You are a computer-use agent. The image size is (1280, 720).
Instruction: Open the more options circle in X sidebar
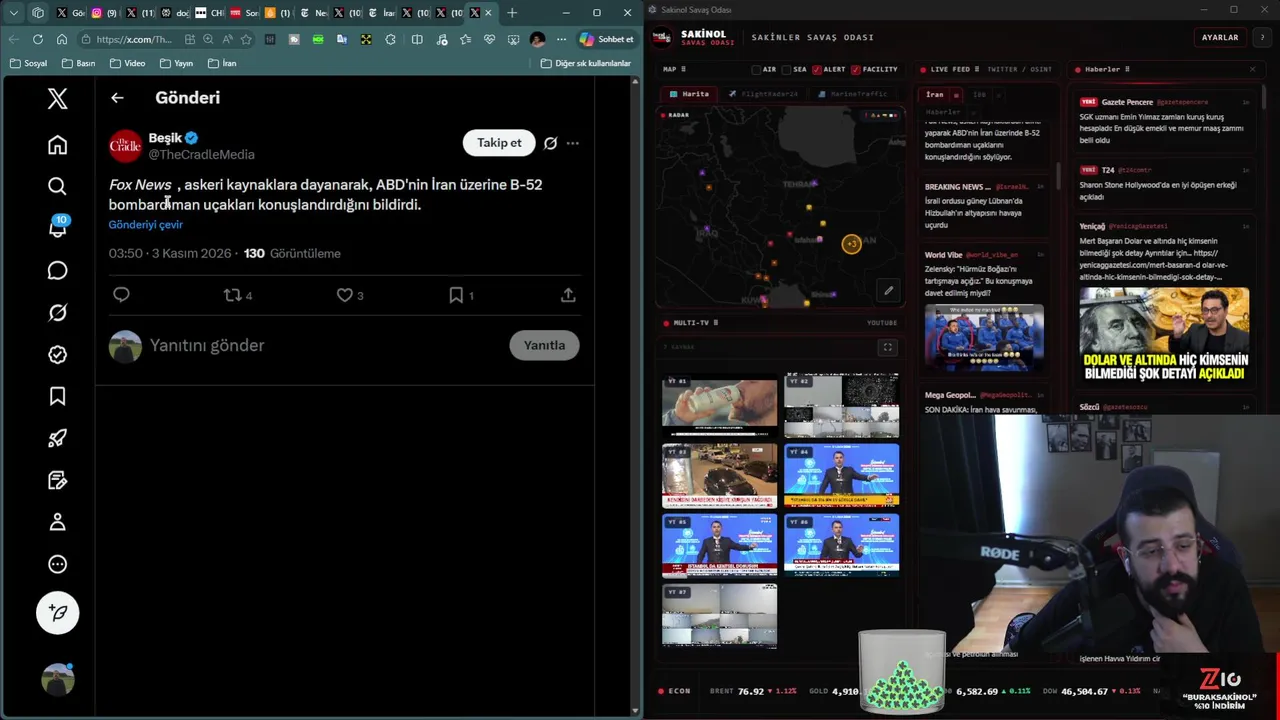pos(57,564)
